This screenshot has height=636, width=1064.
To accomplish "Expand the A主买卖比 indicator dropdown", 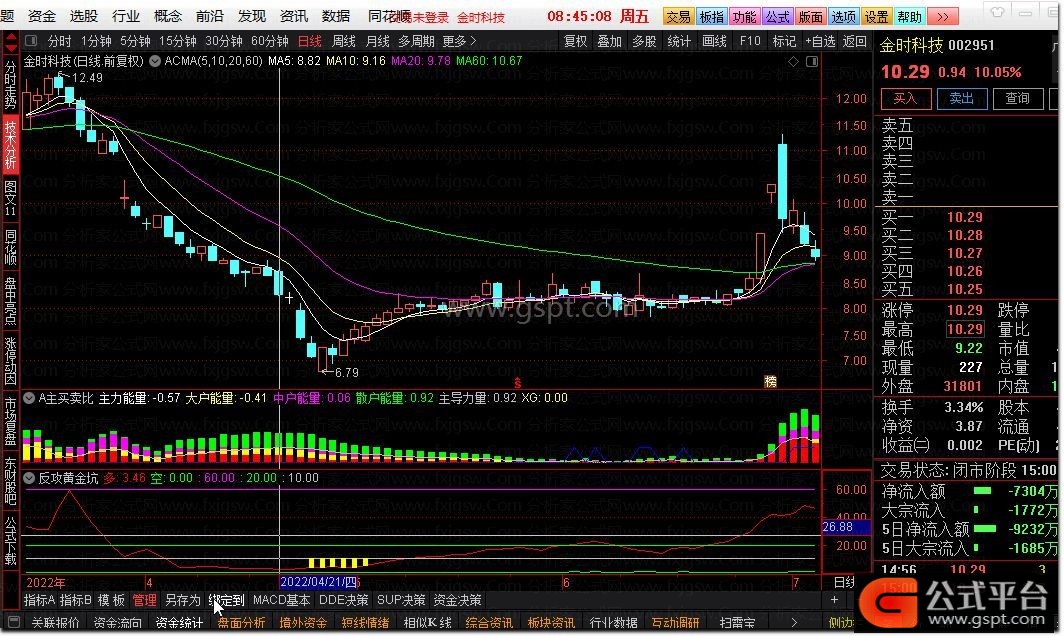I will click(29, 398).
